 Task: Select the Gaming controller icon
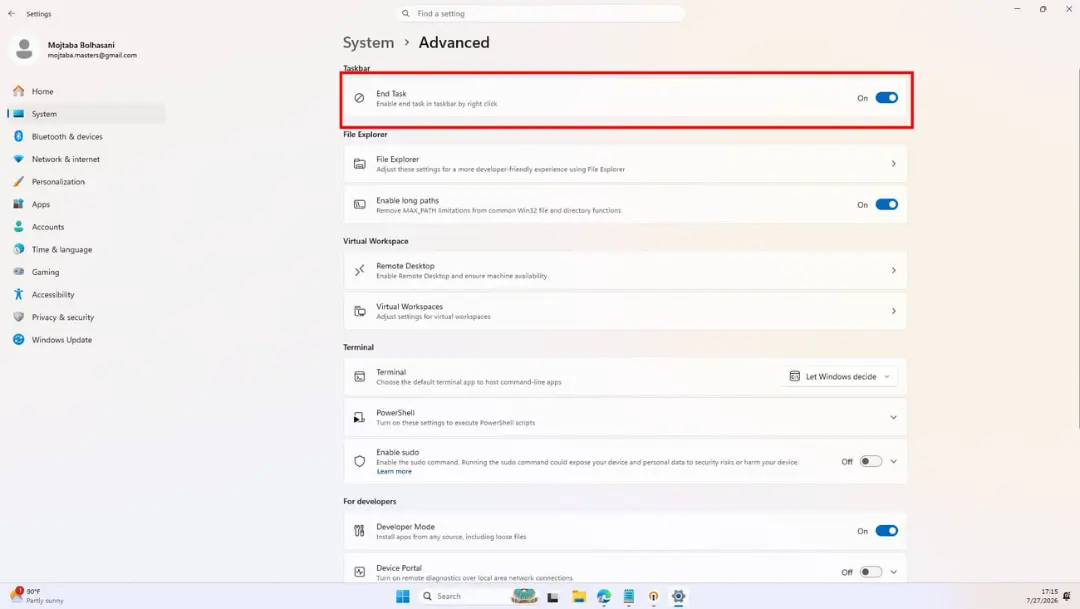[19, 271]
